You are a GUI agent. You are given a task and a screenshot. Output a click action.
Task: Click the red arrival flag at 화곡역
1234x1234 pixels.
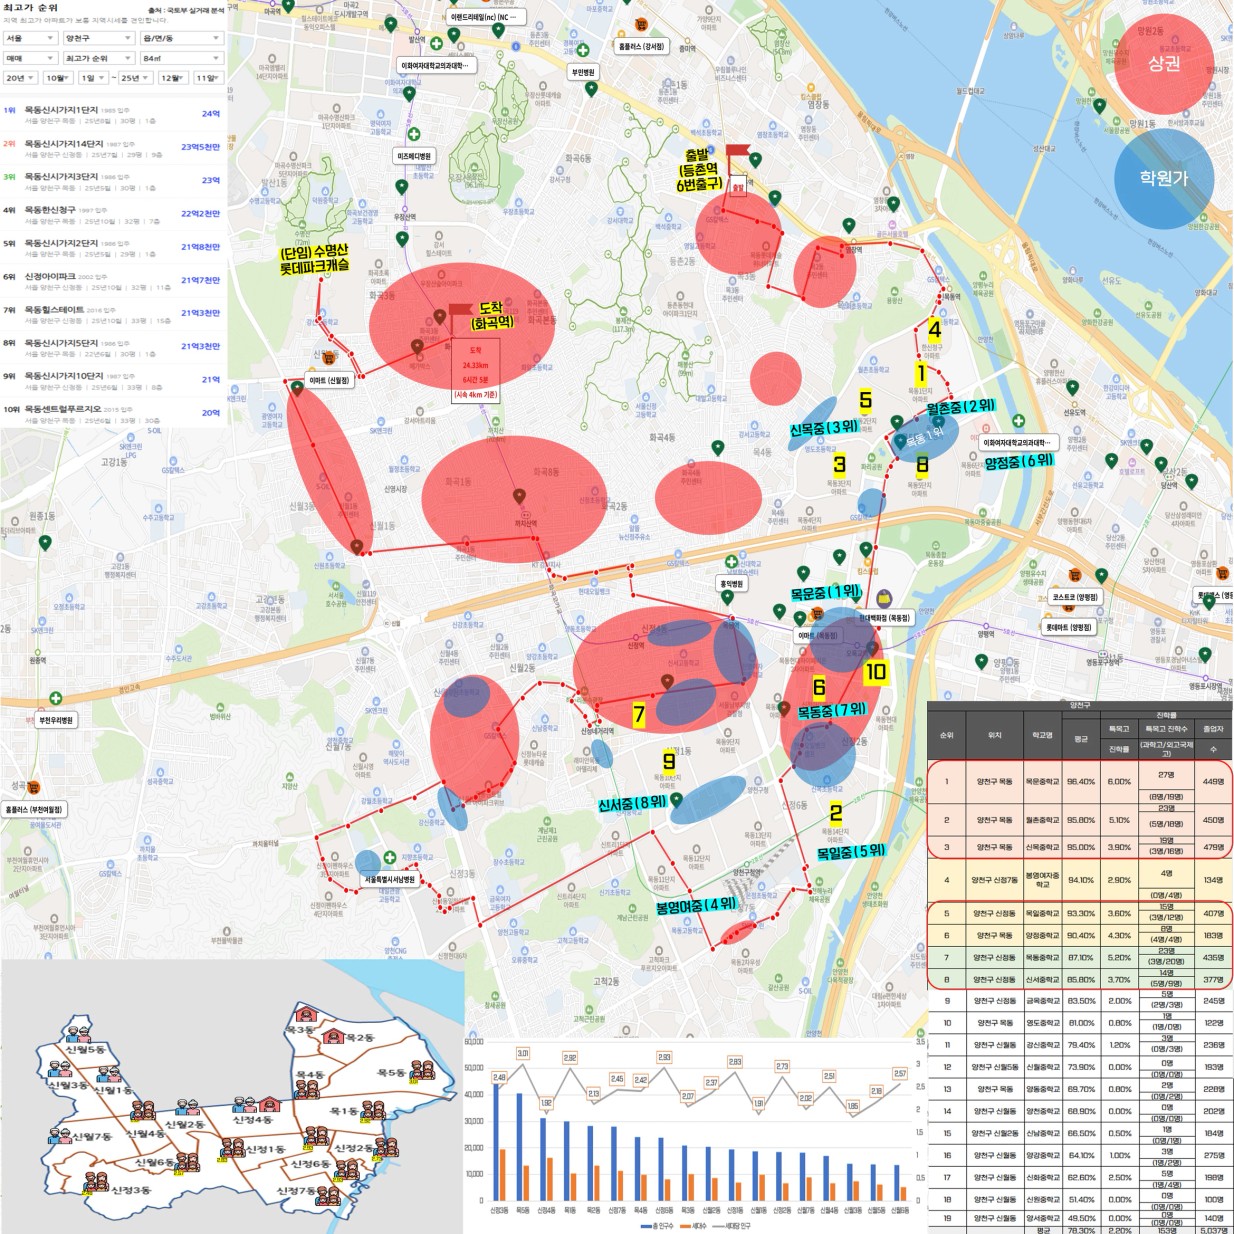[461, 312]
